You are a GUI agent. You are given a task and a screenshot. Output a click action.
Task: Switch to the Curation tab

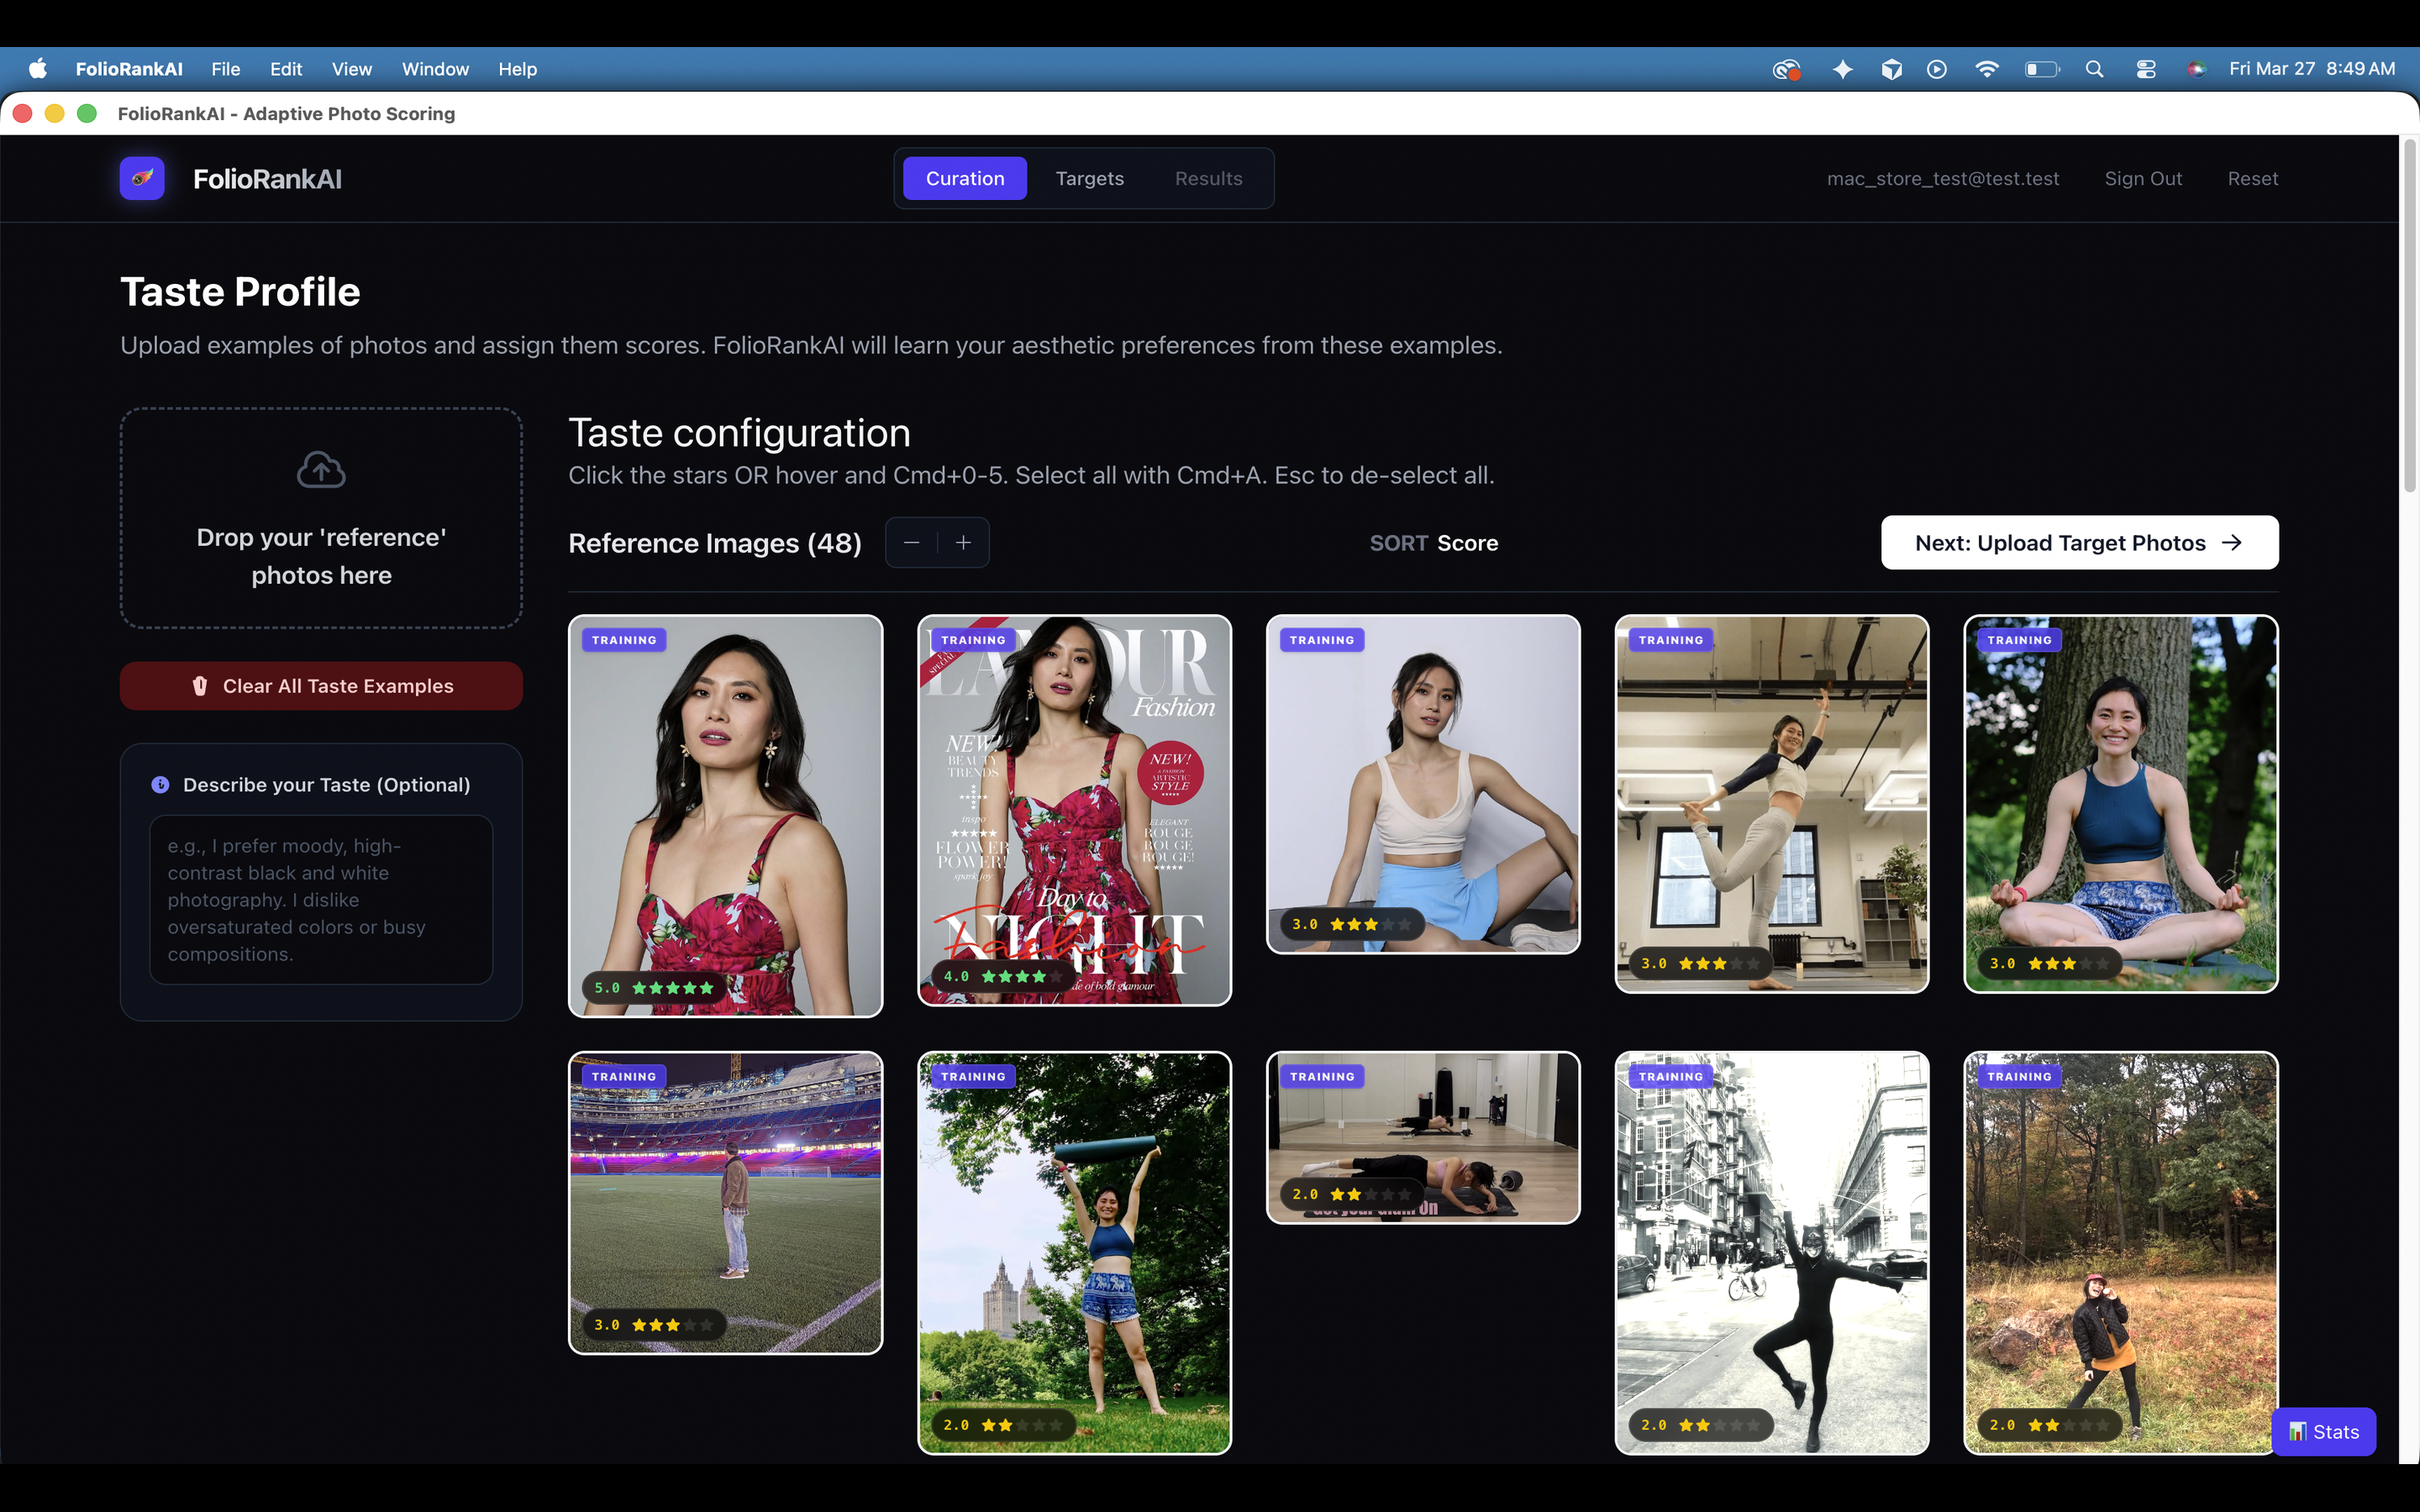tap(965, 178)
